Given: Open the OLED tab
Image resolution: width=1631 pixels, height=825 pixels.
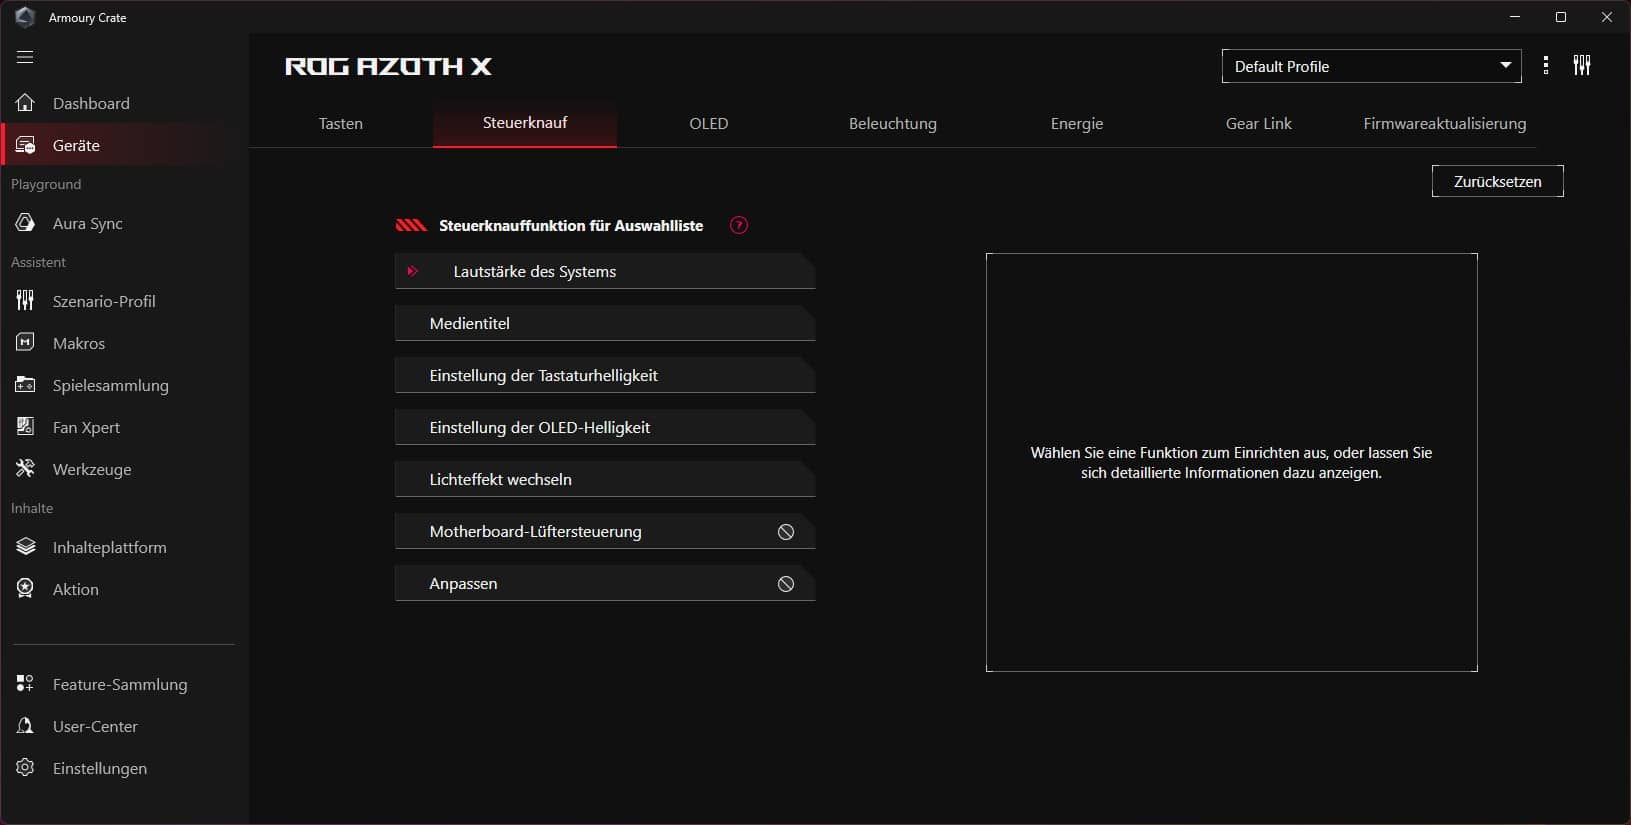Looking at the screenshot, I should 708,124.
